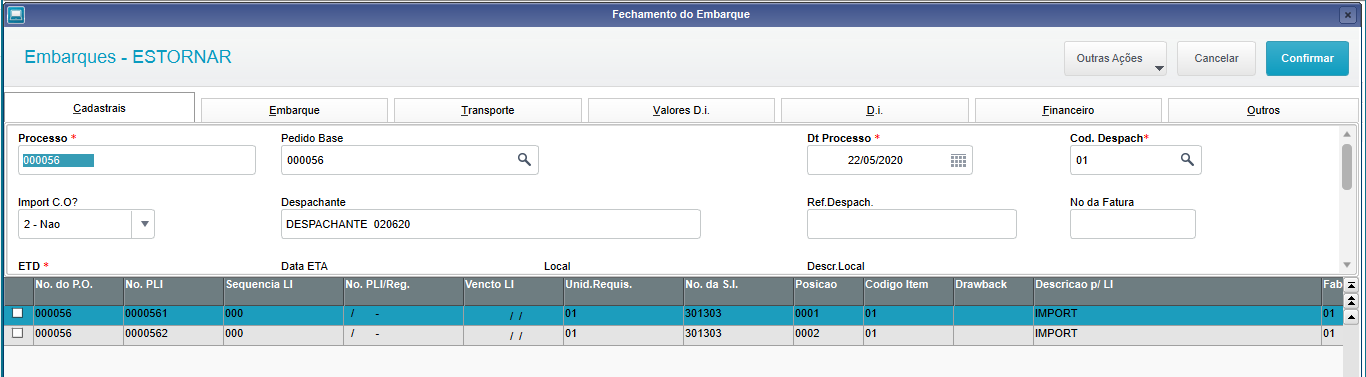Tick the checkbox for row PLI 0000562

(x=17, y=333)
